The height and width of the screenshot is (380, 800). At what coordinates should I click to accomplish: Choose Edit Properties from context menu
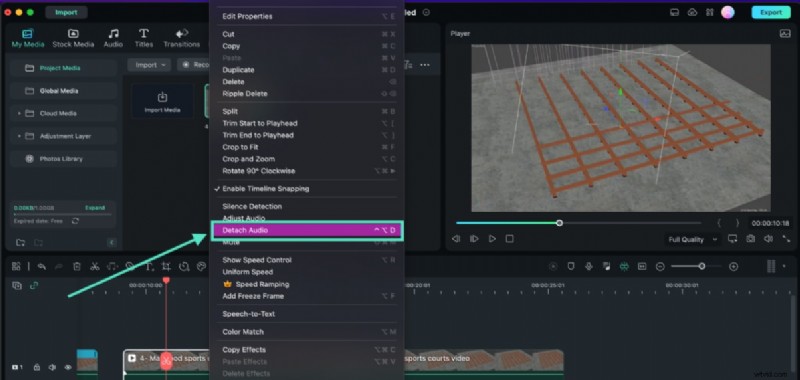307,16
